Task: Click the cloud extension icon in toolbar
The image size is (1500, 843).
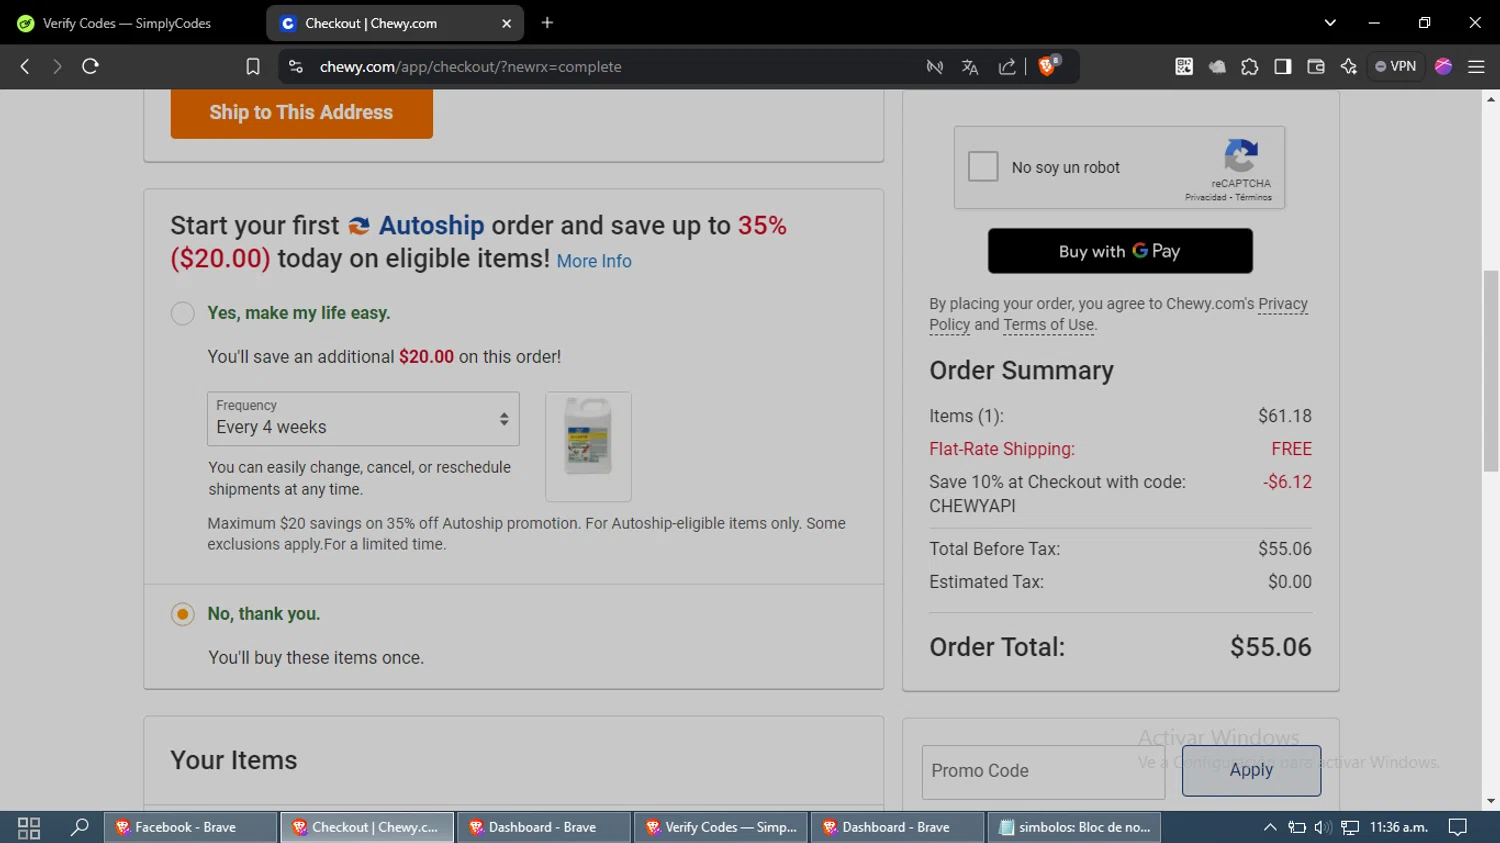Action: 1217,67
